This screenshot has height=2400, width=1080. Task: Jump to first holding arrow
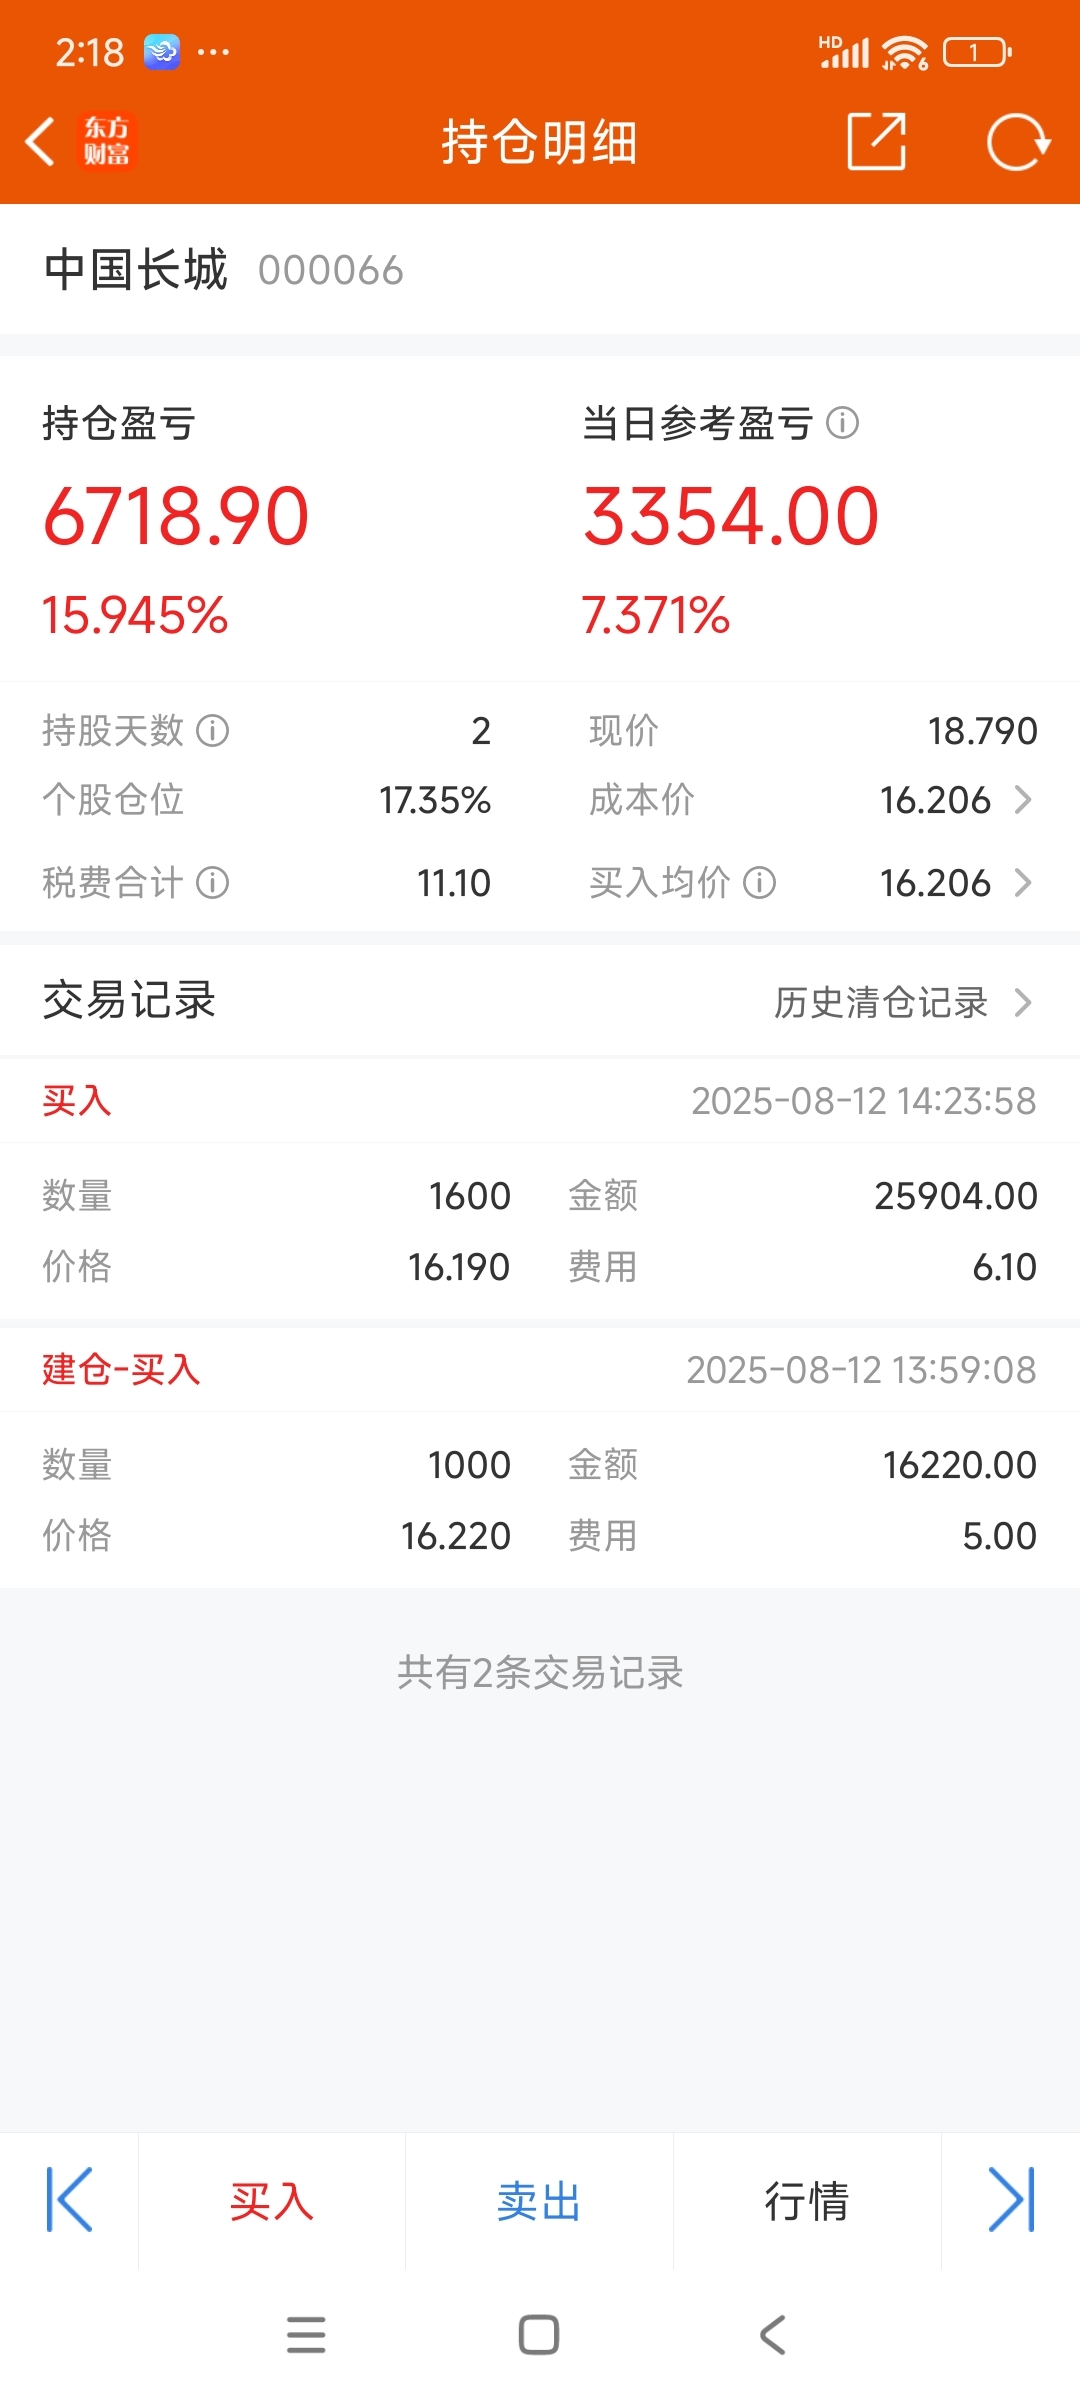click(x=69, y=2200)
